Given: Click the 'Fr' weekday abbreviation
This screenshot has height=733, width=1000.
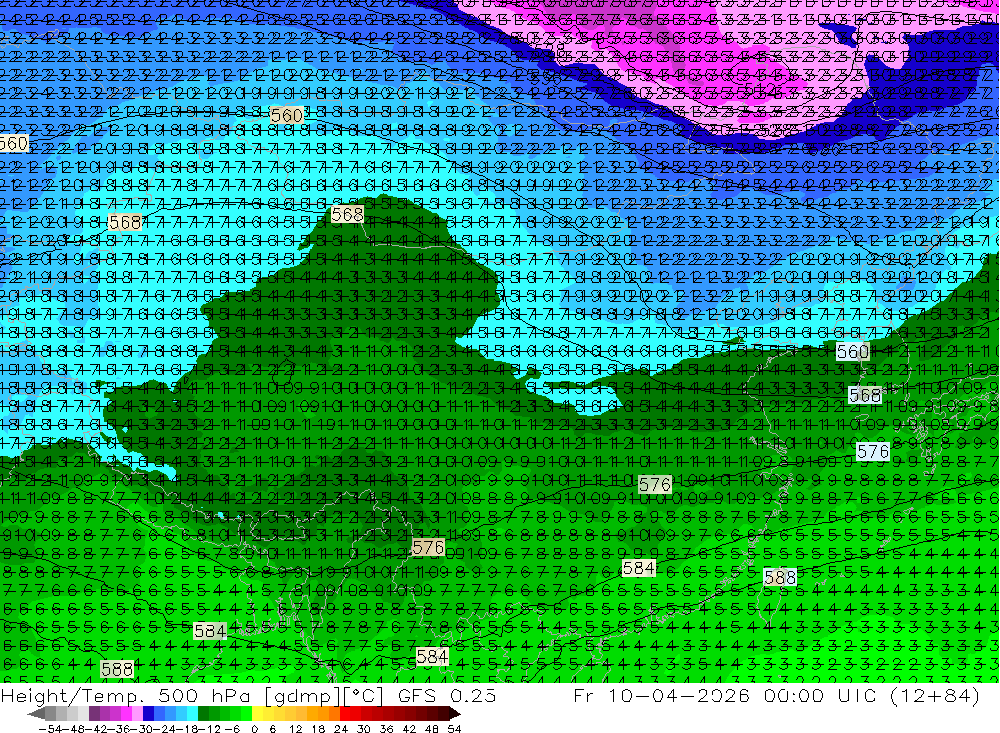Looking at the screenshot, I should coord(585,695).
